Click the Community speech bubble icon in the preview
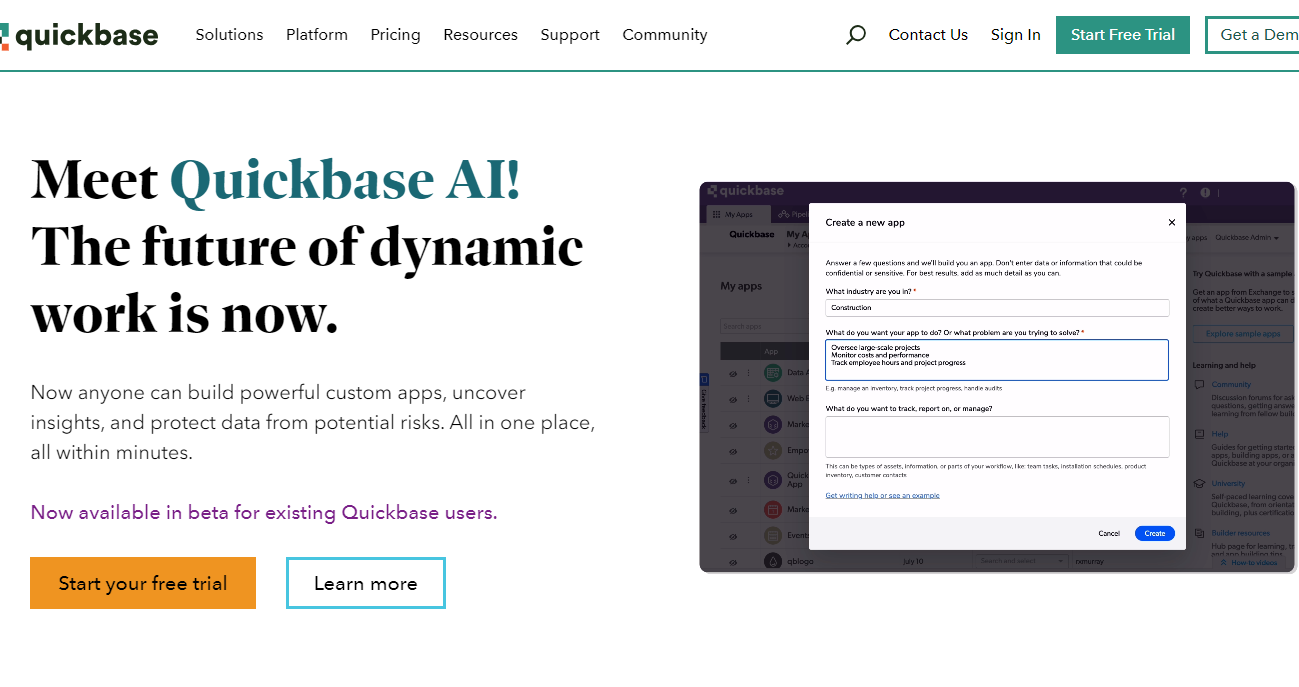The width and height of the screenshot is (1299, 687). pos(1199,384)
